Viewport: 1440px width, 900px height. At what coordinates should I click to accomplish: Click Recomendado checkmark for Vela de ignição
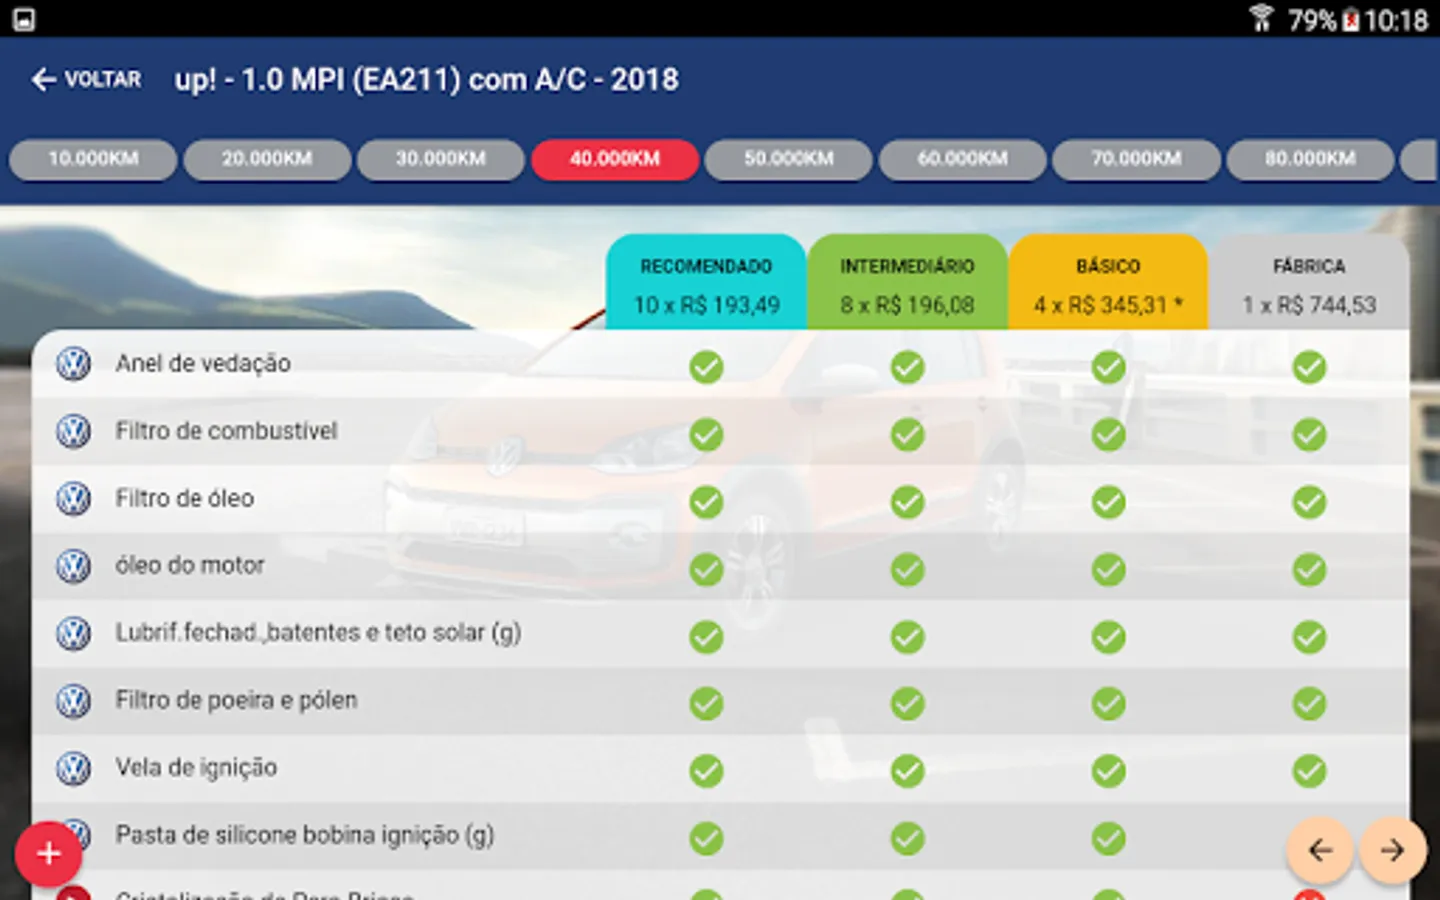[x=706, y=771]
